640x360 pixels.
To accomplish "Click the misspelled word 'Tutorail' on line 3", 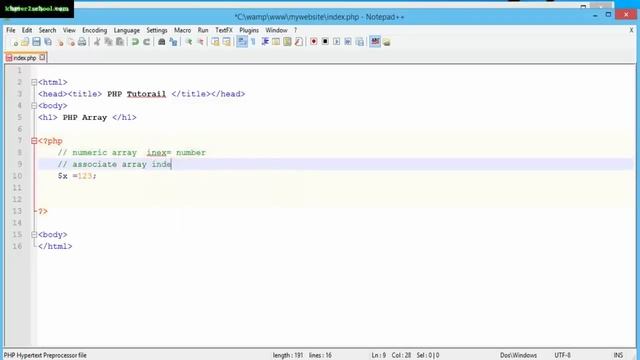I will 146,94.
